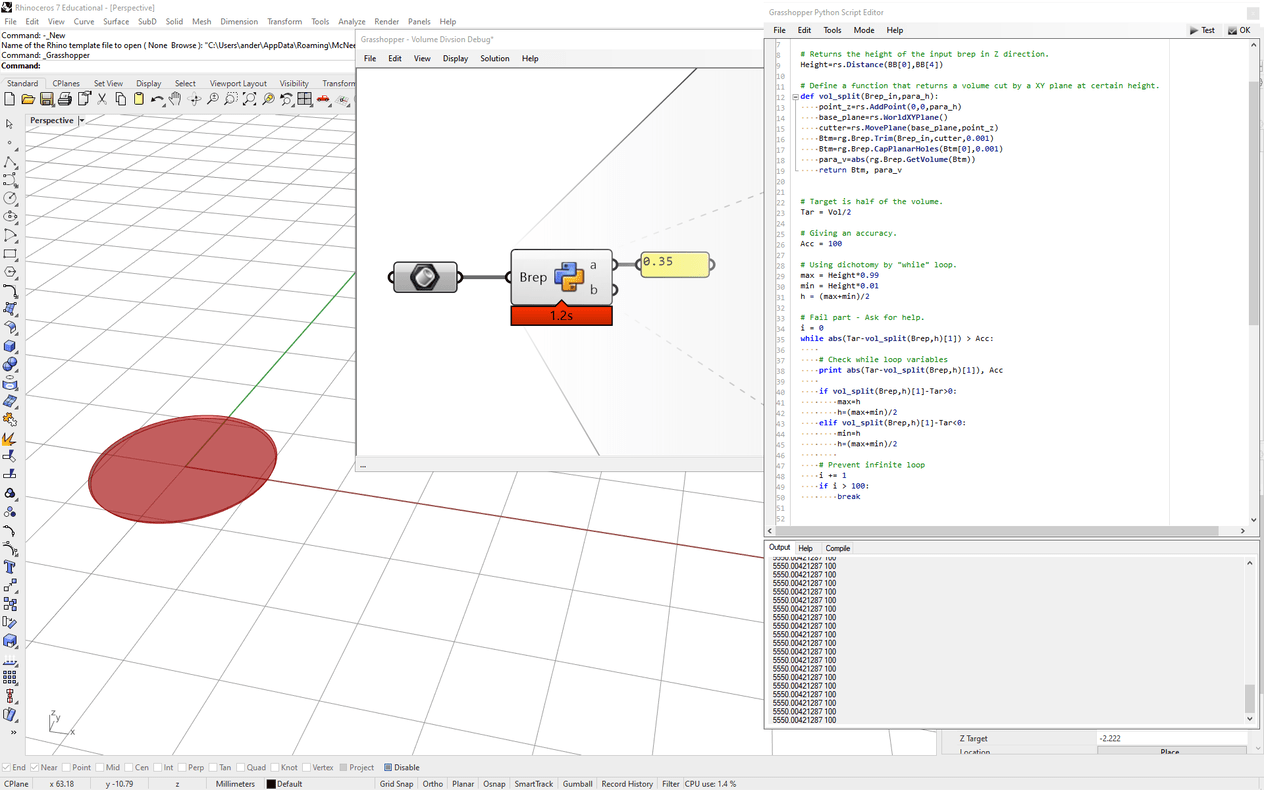
Task: Click the Print icon in toolbar
Action: [65, 99]
